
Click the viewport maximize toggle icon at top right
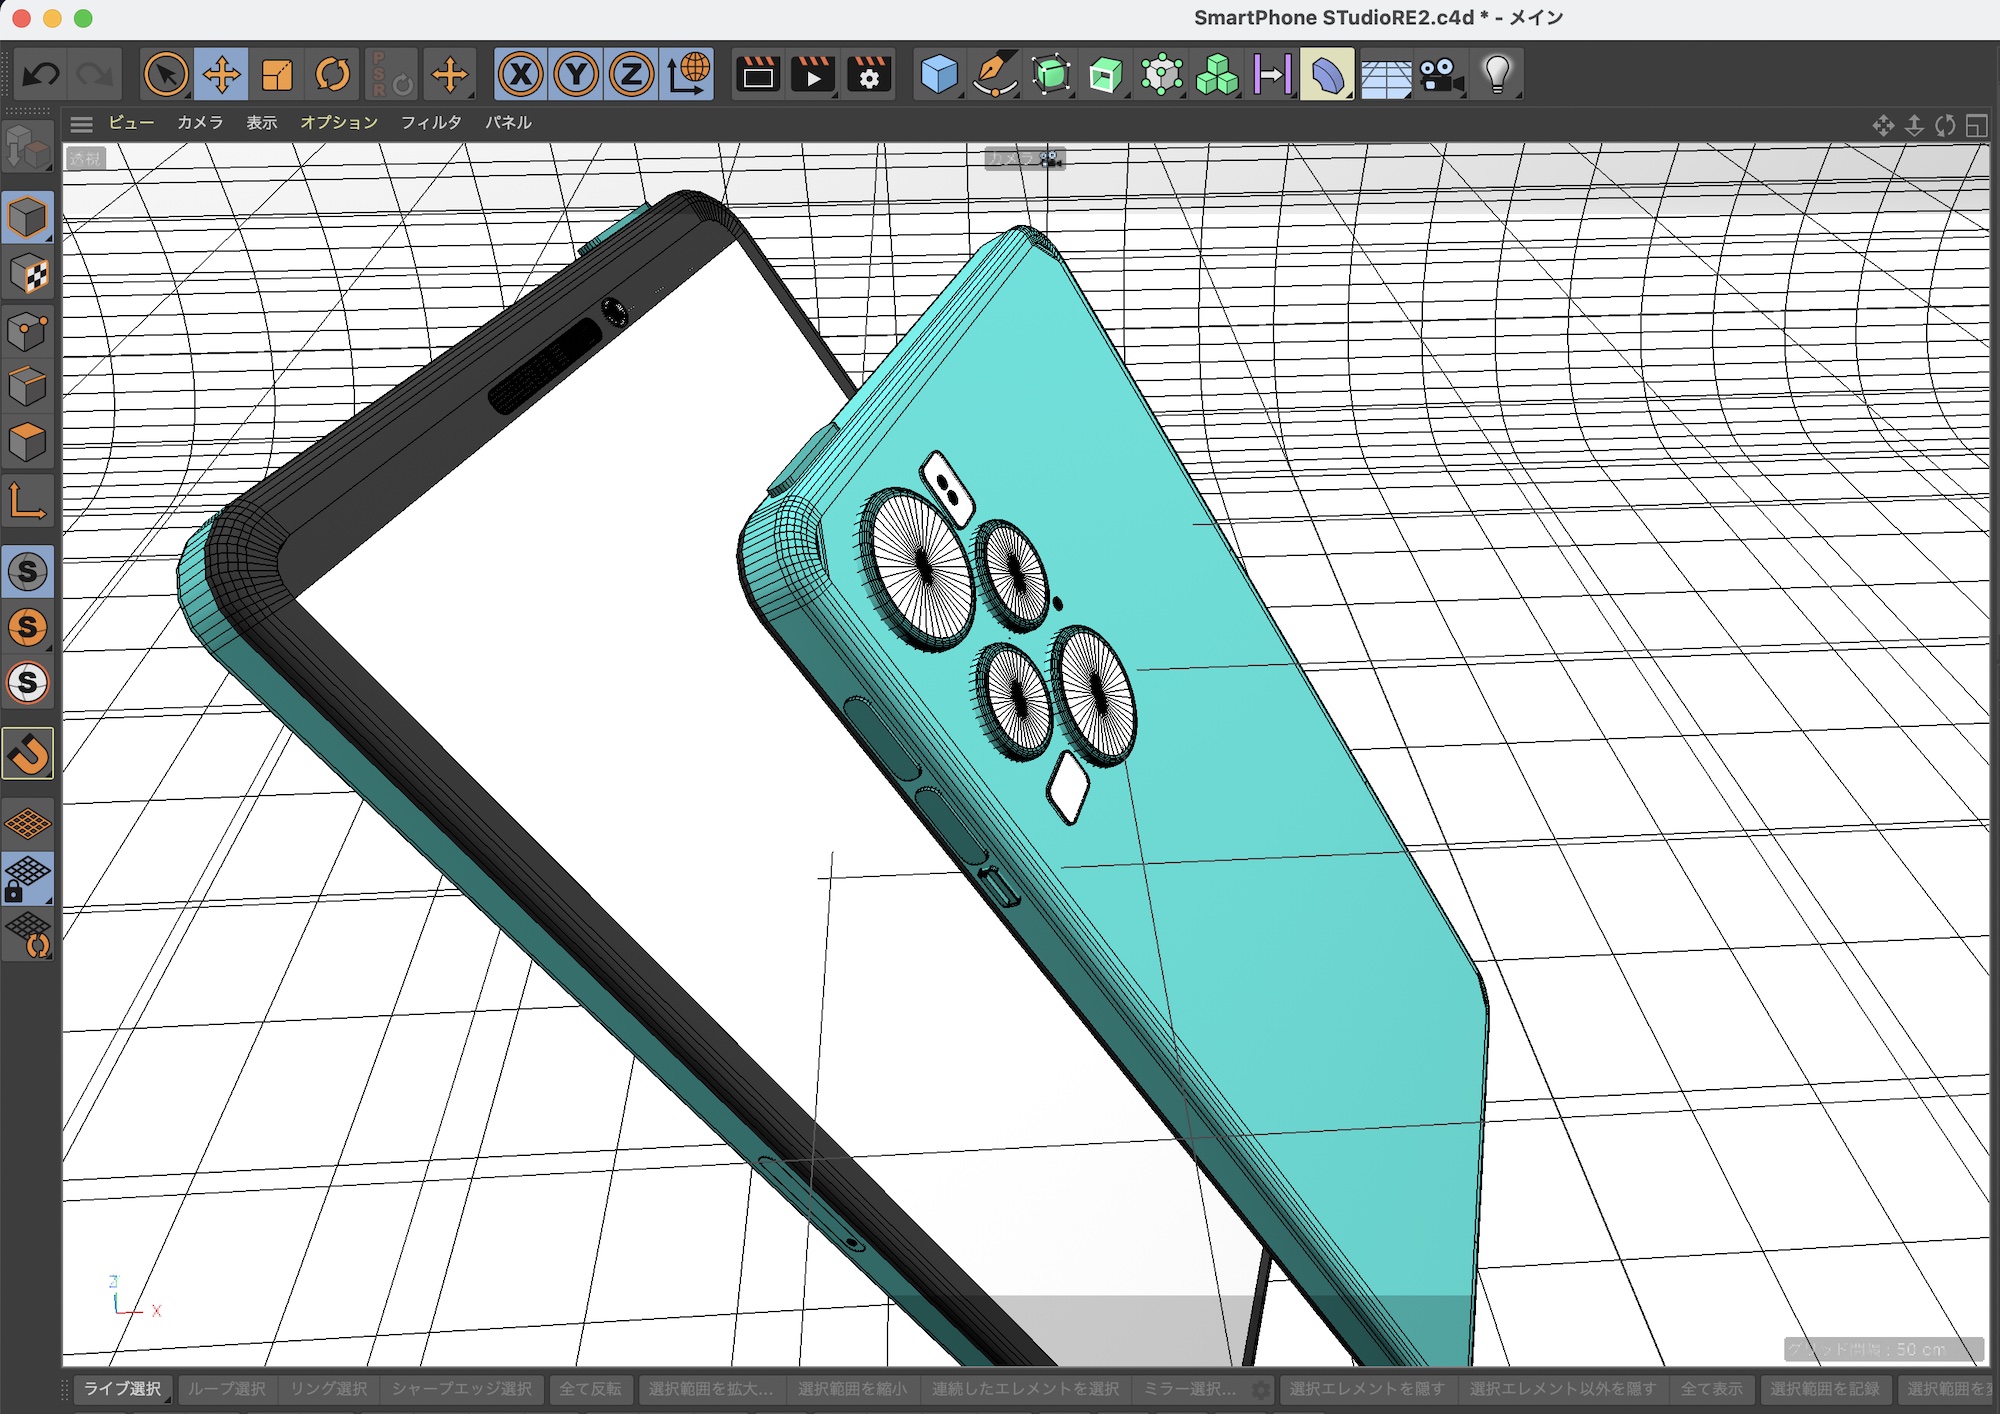point(1976,125)
